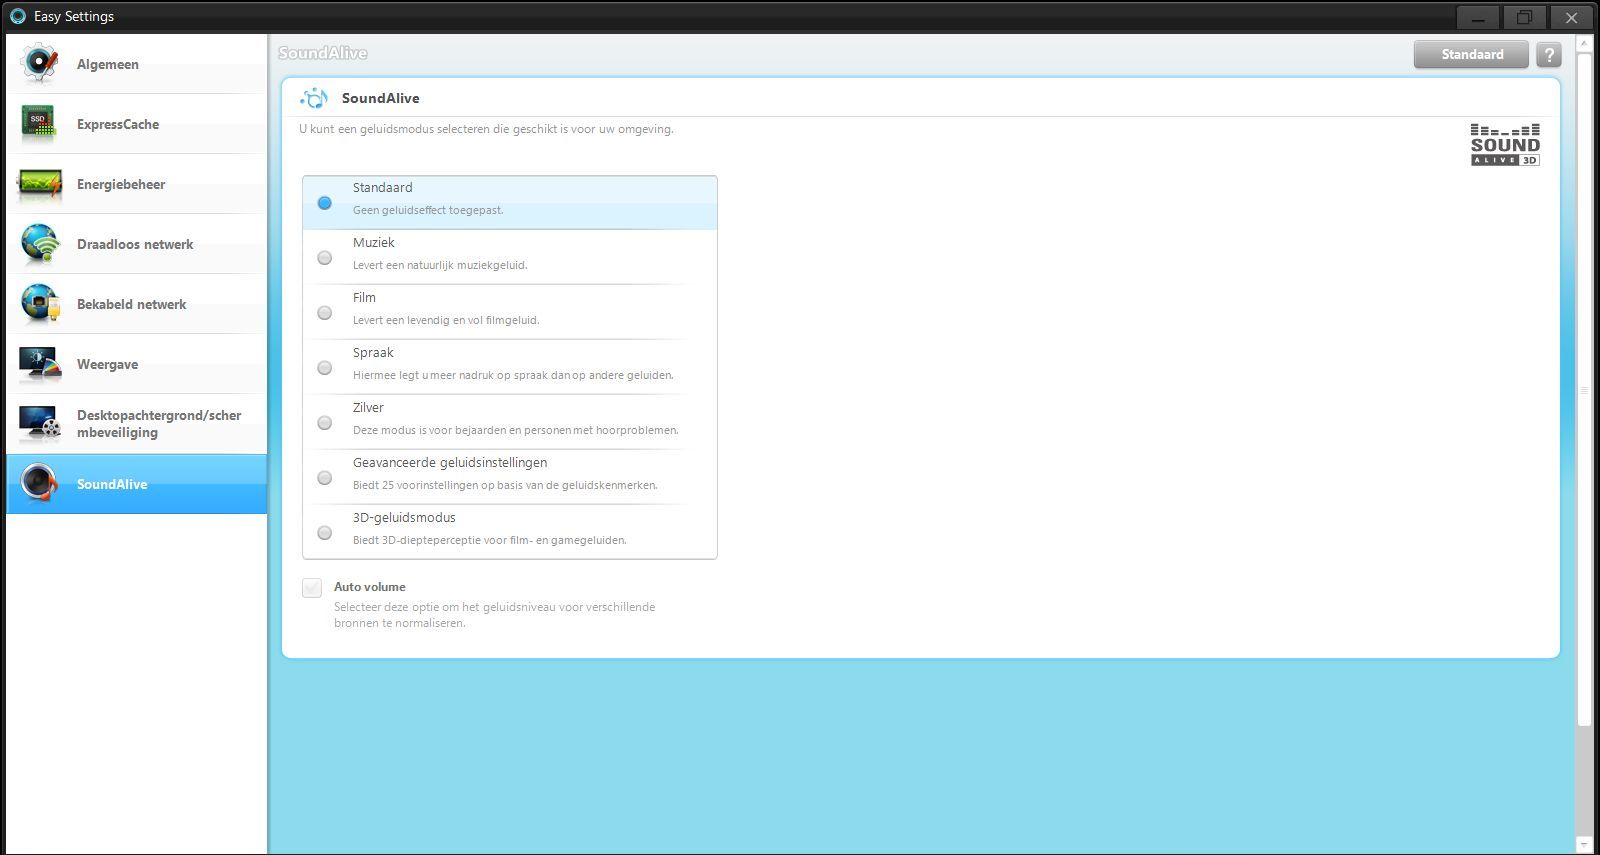The height and width of the screenshot is (855, 1600).
Task: Click 'U kunt een geluidsmodus selecteren' intro text
Action: tap(486, 129)
